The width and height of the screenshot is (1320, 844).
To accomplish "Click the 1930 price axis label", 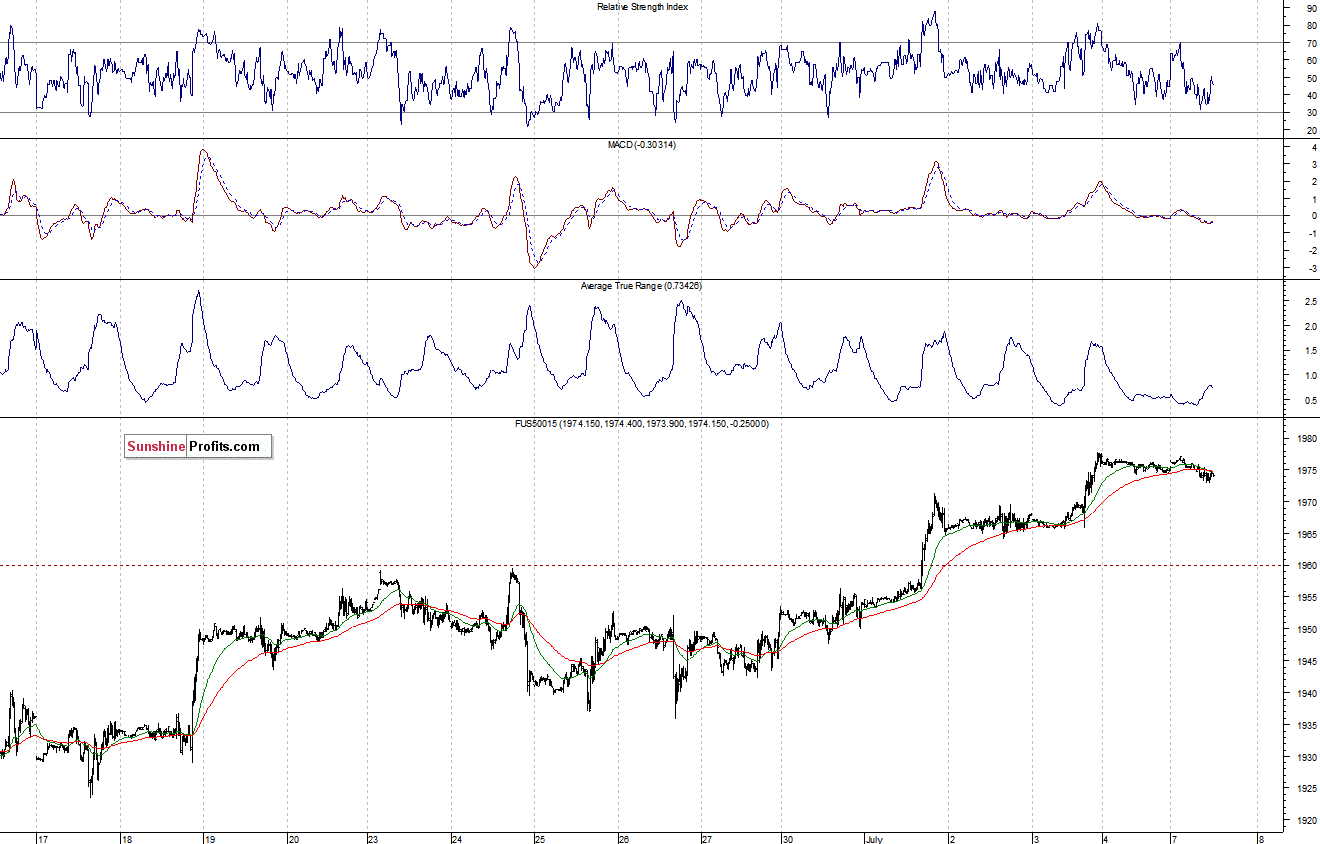I will (x=1306, y=758).
